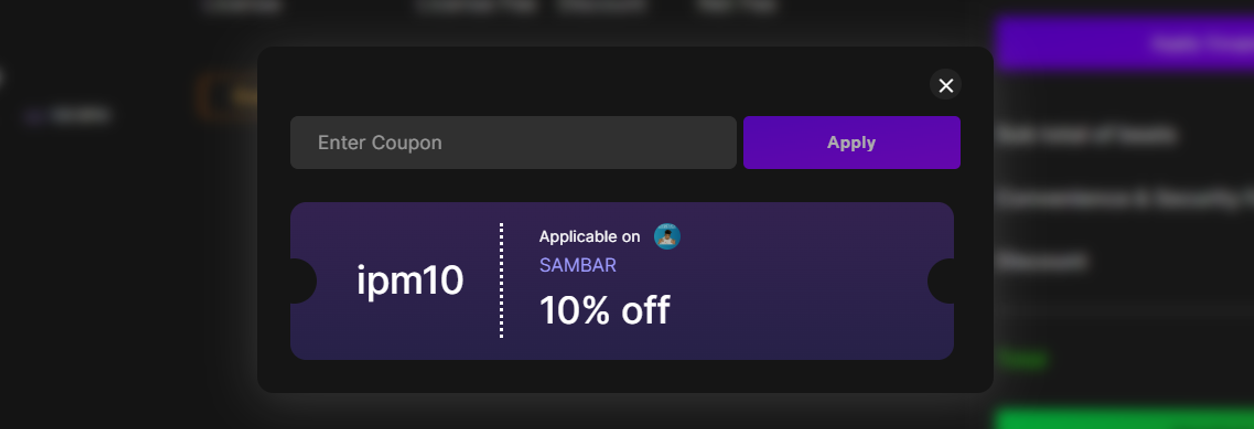The image size is (1254, 429).
Task: Close the coupon dialog with the X
Action: pyautogui.click(x=945, y=85)
